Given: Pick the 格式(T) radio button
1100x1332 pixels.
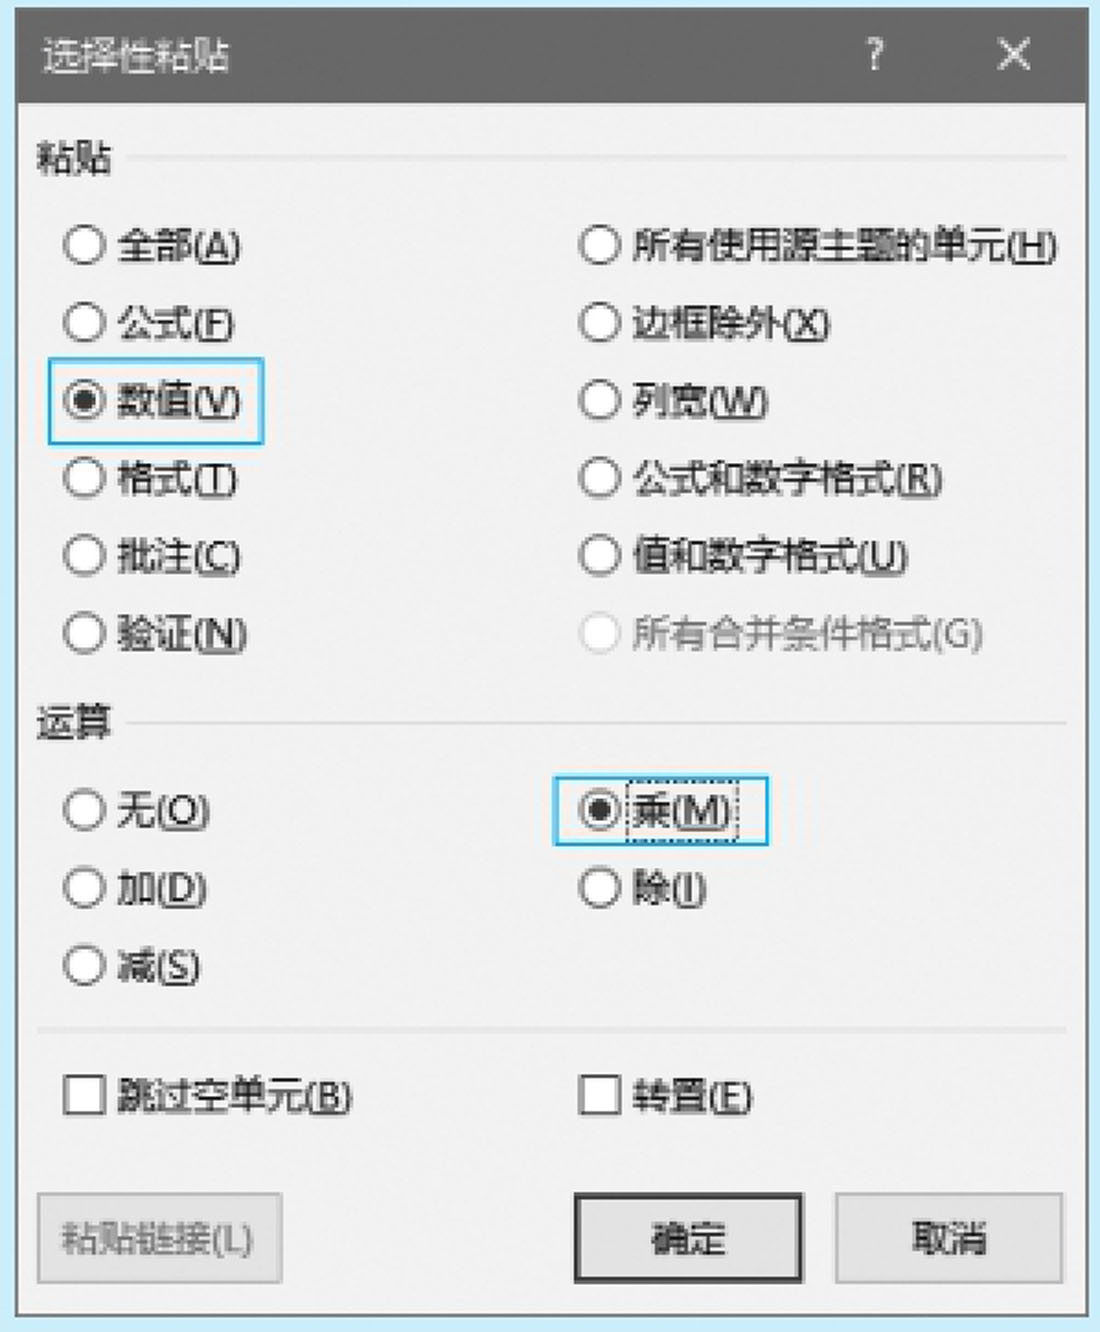Looking at the screenshot, I should coord(85,478).
